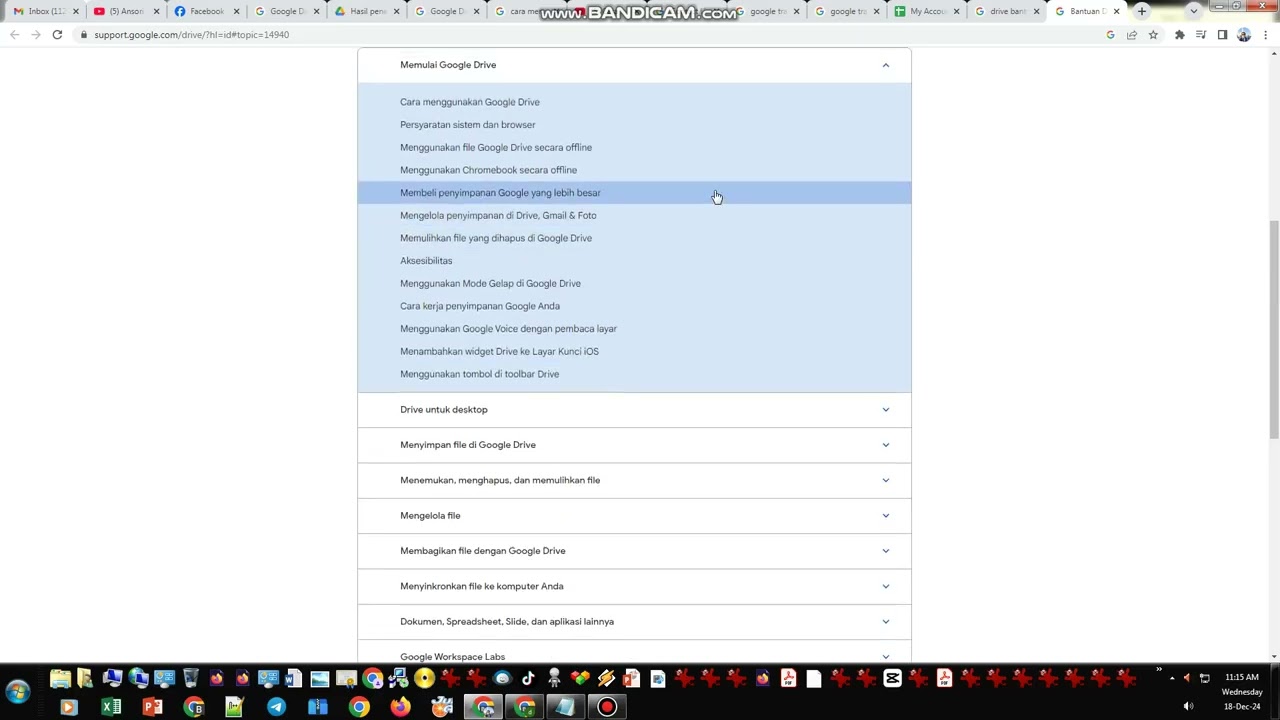Open the Windows Start orb
Image resolution: width=1280 pixels, height=720 pixels.
(x=18, y=692)
